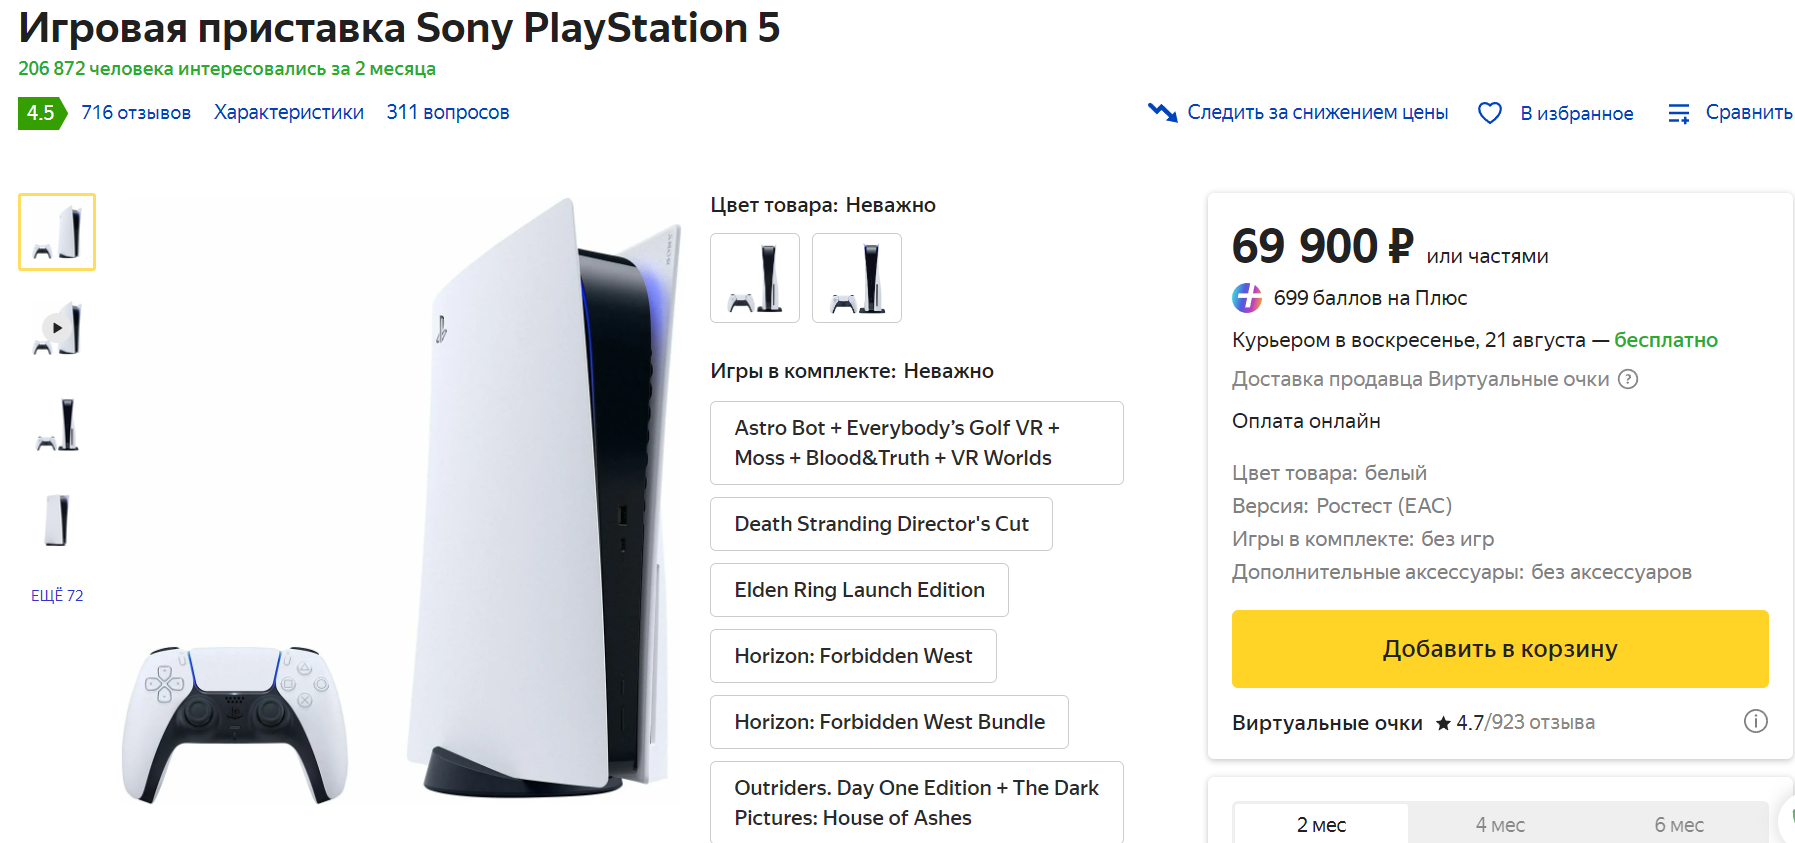Select the Horizon: Forbidden West Bundle option
The height and width of the screenshot is (843, 1795).
point(889,722)
